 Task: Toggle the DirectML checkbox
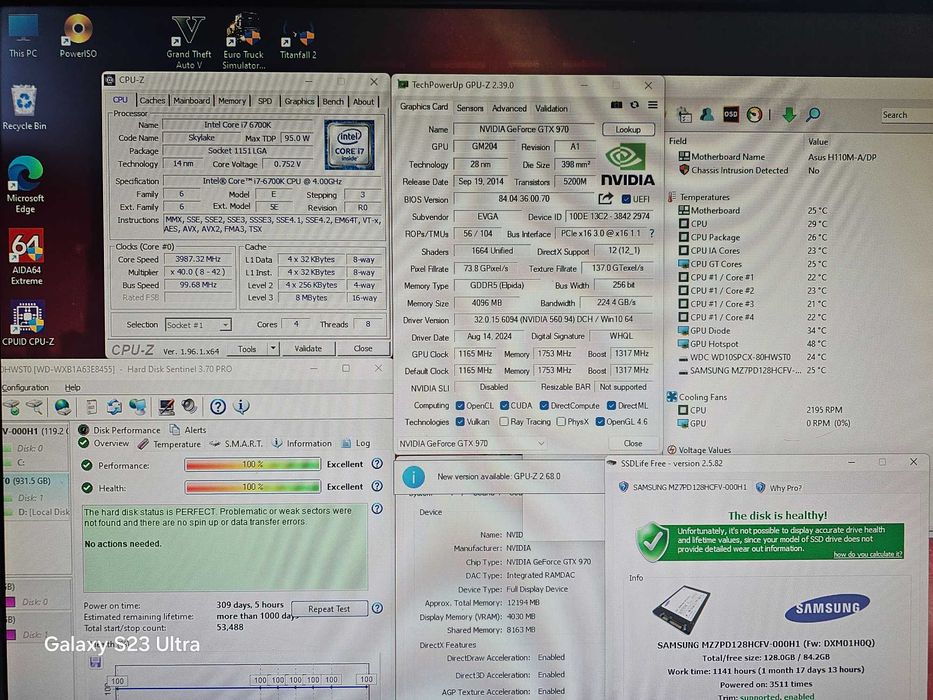(x=611, y=406)
